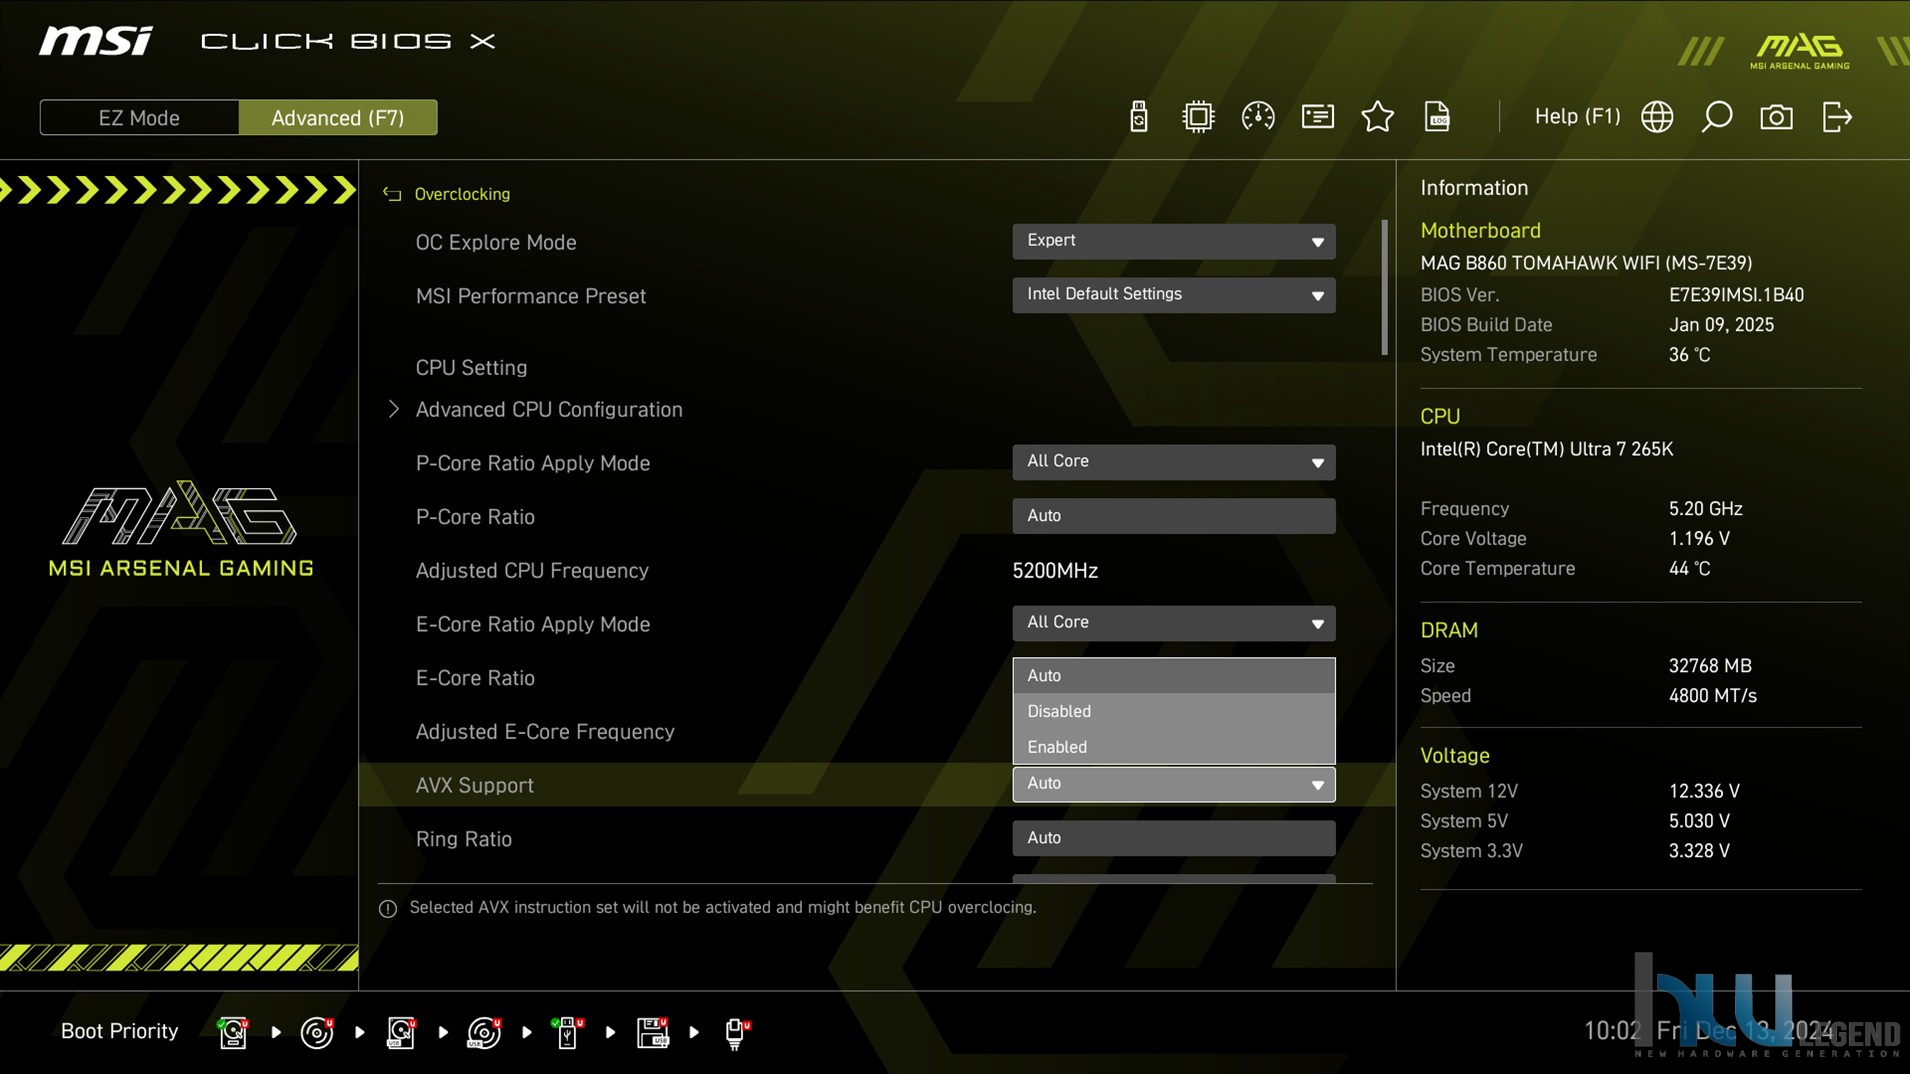Take a screenshot with the camera icon

point(1777,117)
